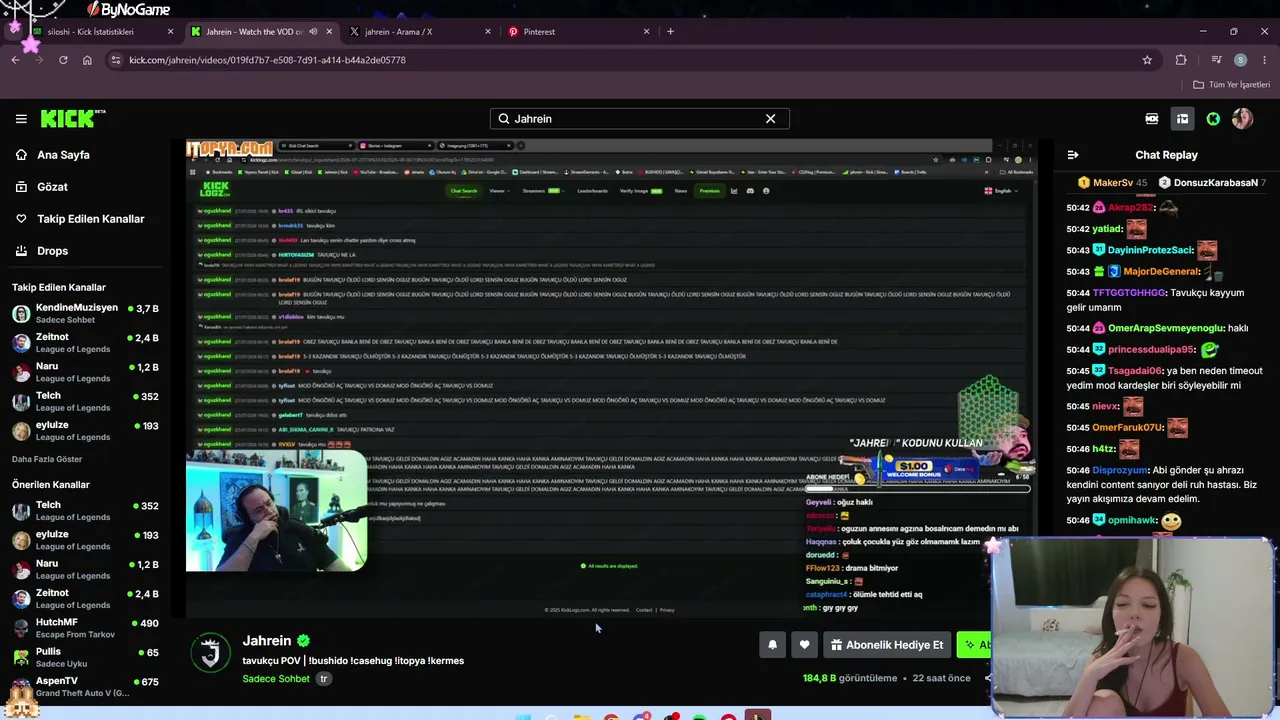Click the kick.com URL in address bar
This screenshot has height=720, width=1280.
[x=267, y=60]
